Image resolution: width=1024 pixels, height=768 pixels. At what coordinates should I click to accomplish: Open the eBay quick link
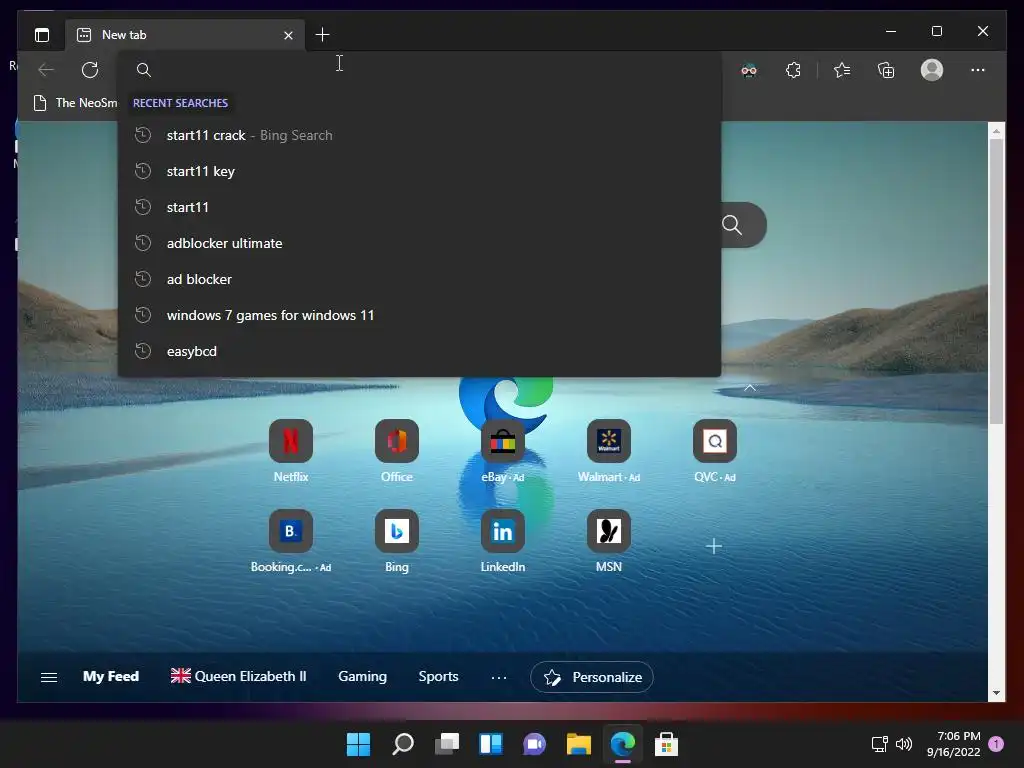502,451
